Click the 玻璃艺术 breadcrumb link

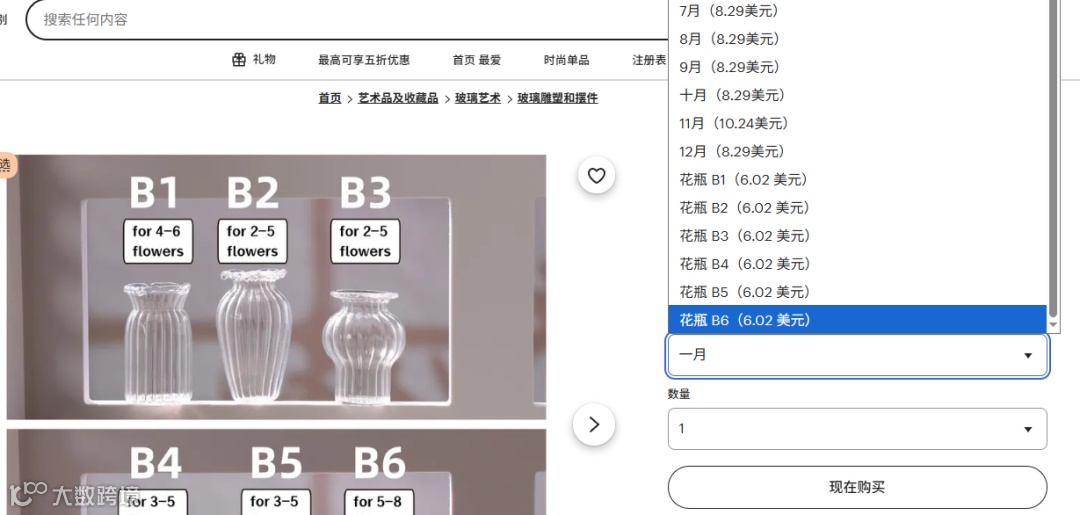click(478, 98)
